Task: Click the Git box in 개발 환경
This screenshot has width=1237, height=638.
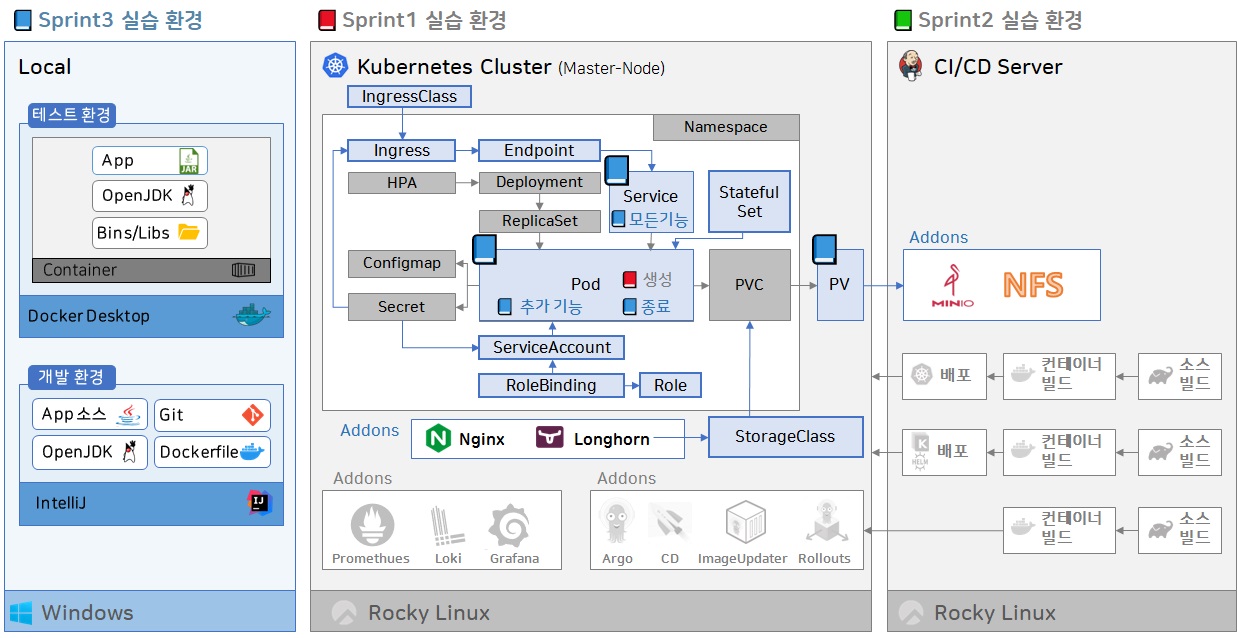Action: [212, 414]
